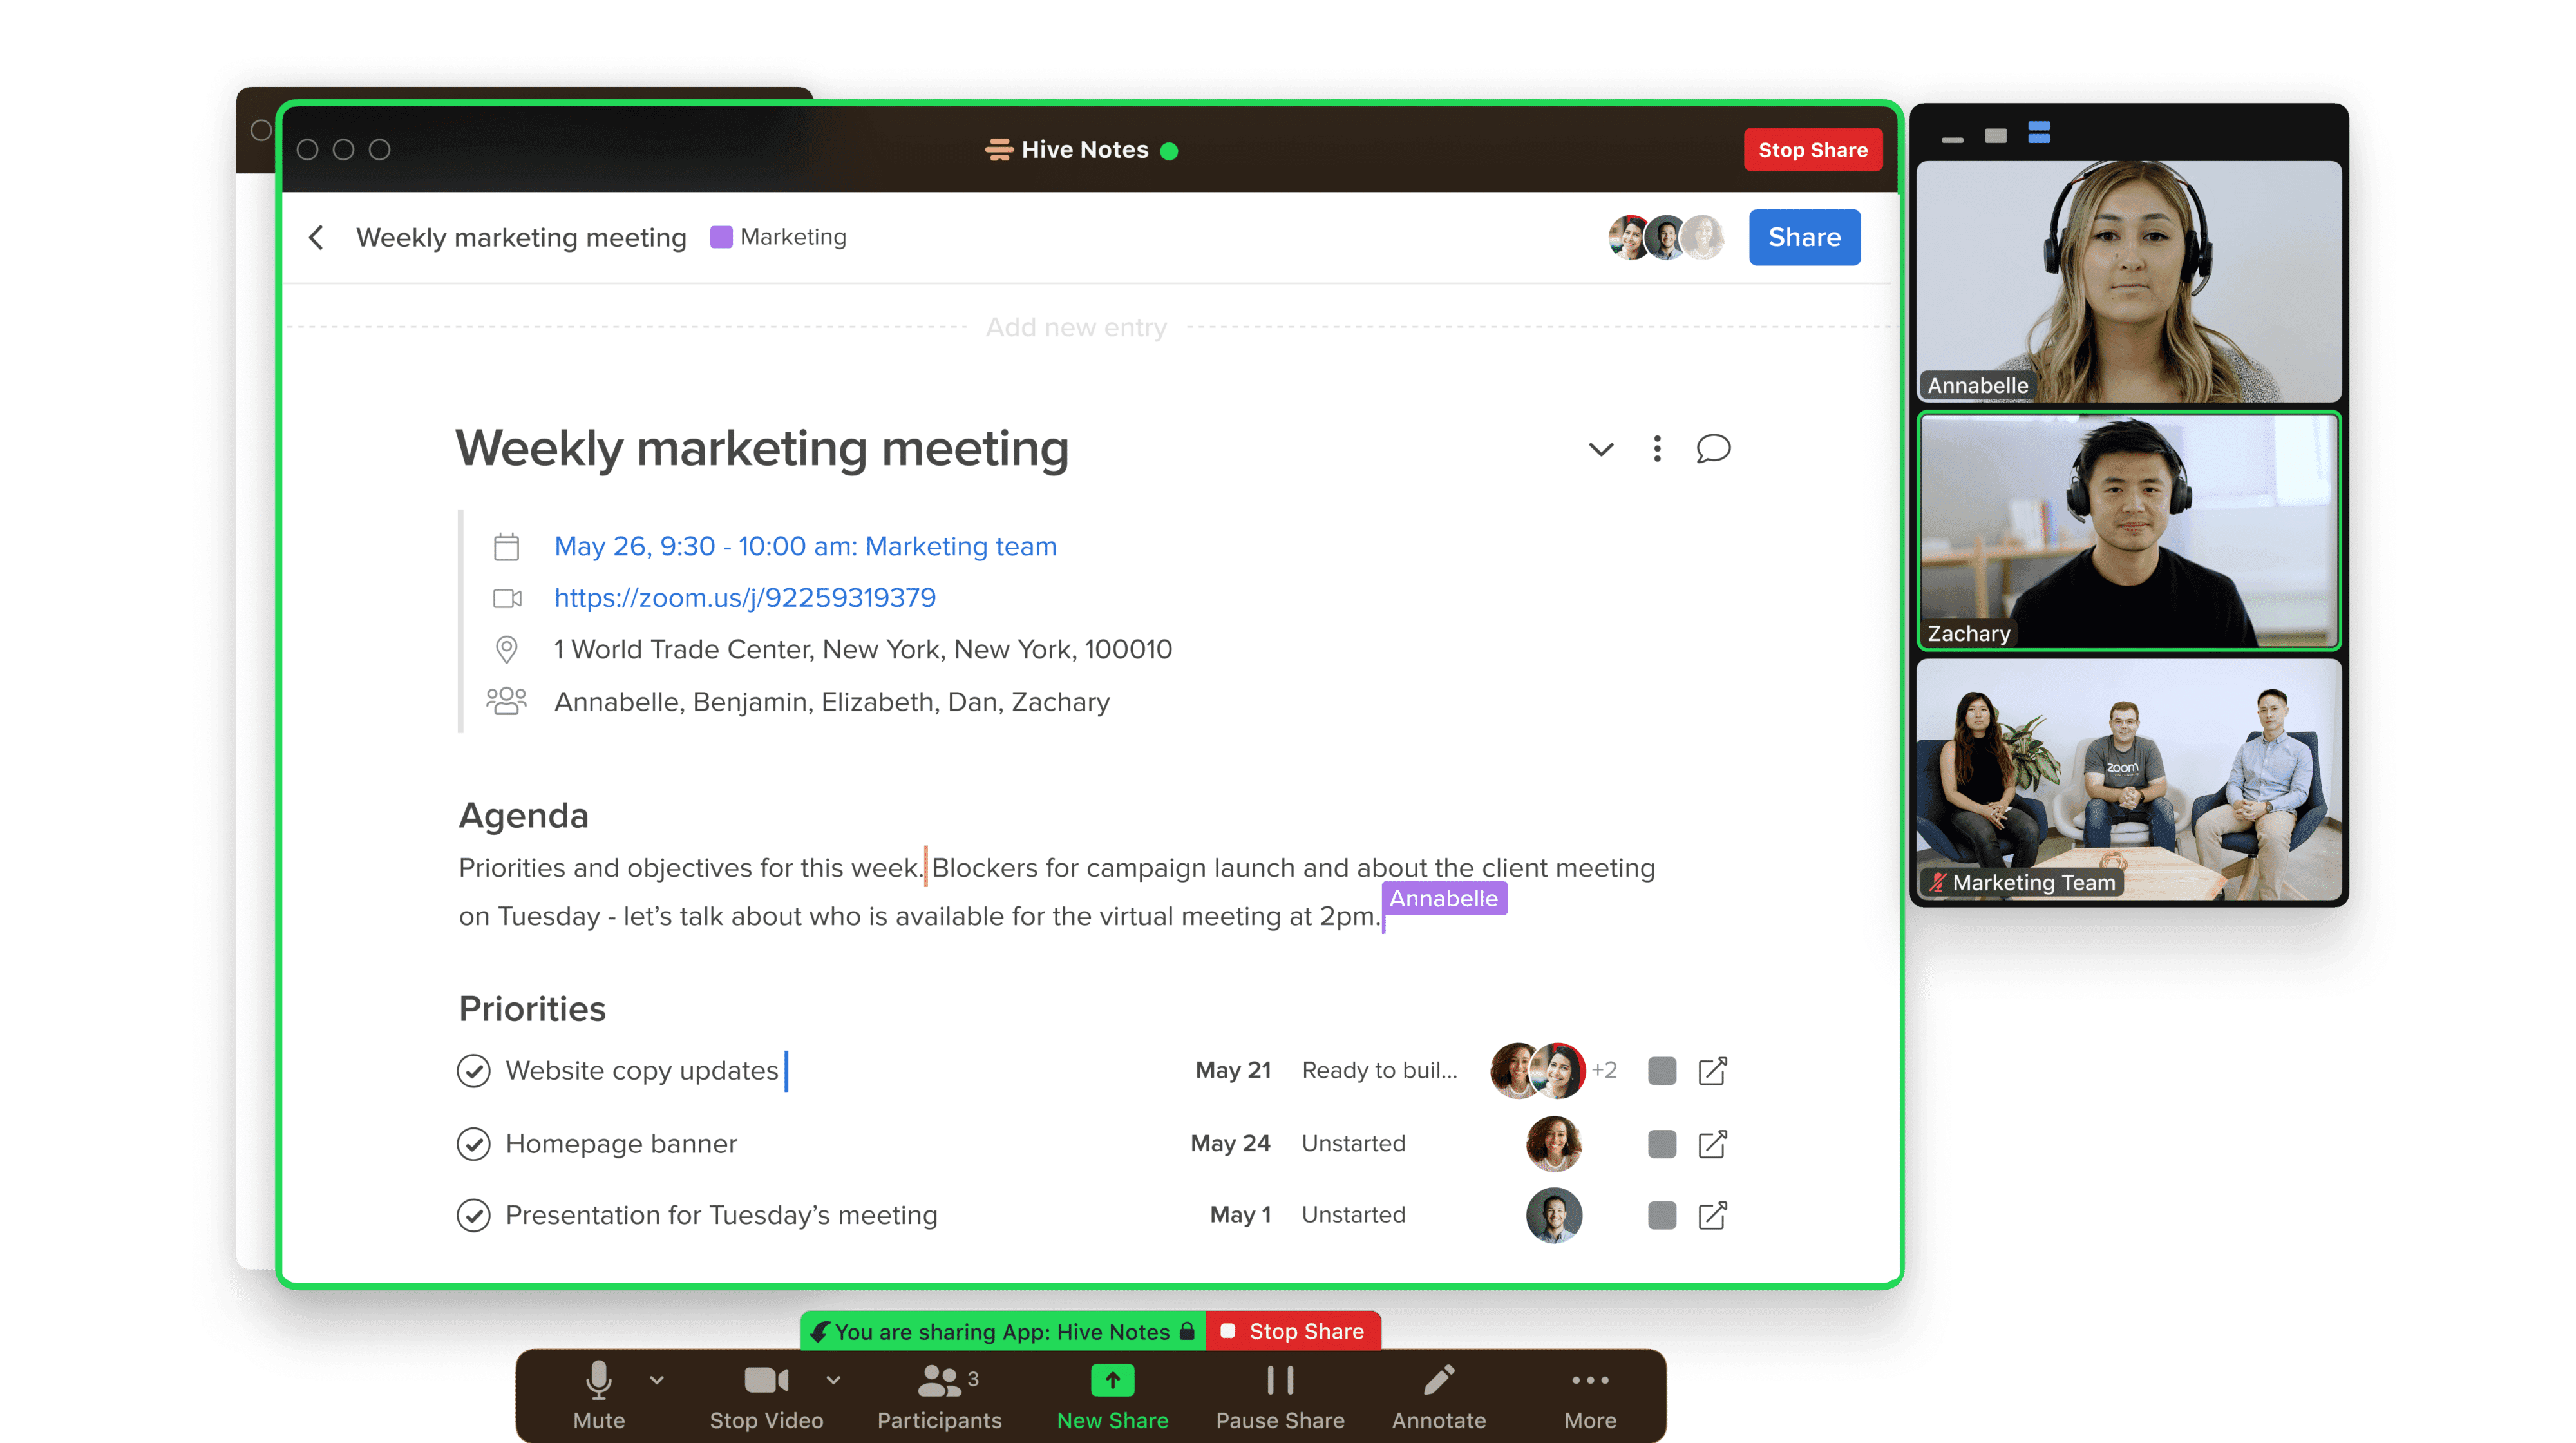Image resolution: width=2576 pixels, height=1443 pixels.
Task: Click the Annotate pencil in the Zoom toolbar
Action: point(1438,1381)
